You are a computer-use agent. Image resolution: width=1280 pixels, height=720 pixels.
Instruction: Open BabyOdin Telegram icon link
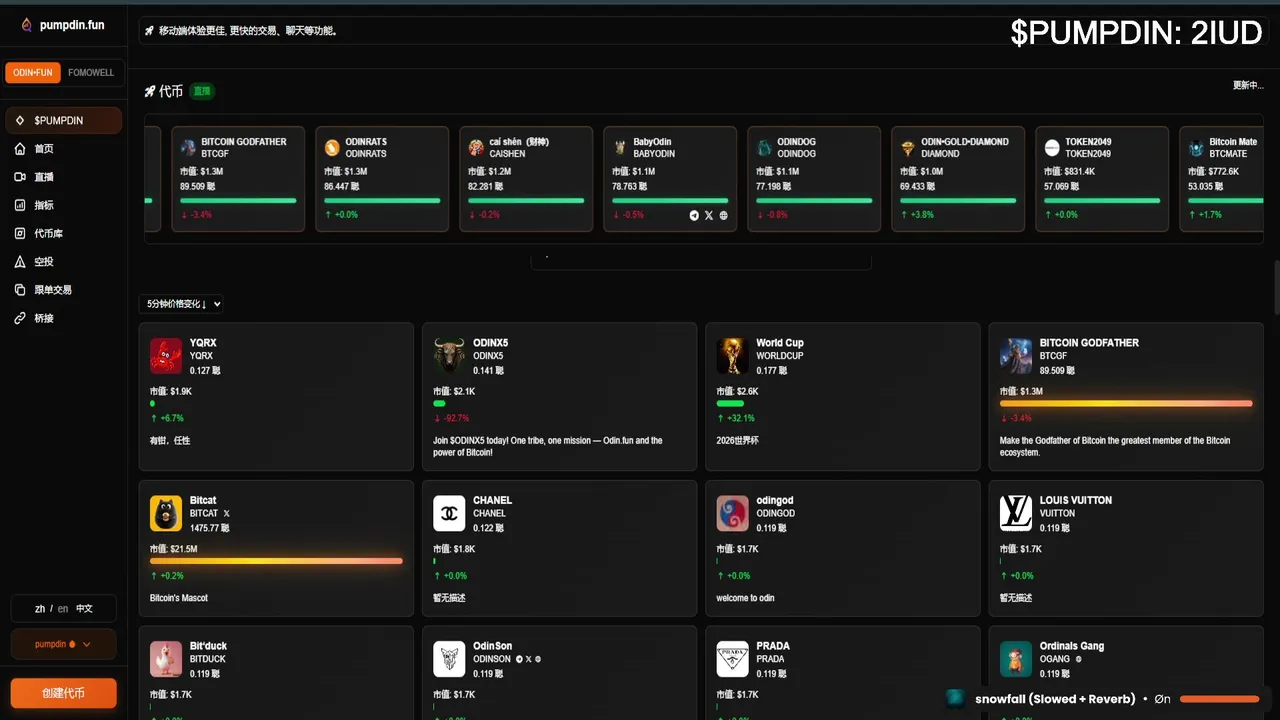(694, 215)
